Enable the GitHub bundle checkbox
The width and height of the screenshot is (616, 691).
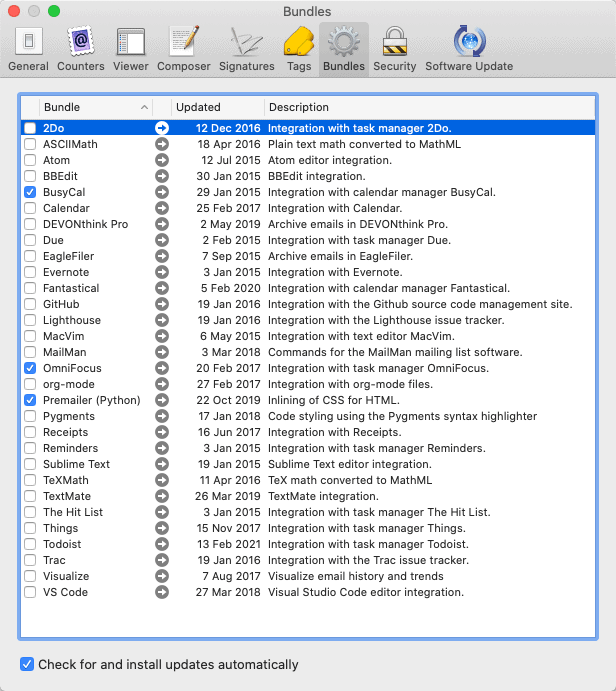pyautogui.click(x=30, y=304)
